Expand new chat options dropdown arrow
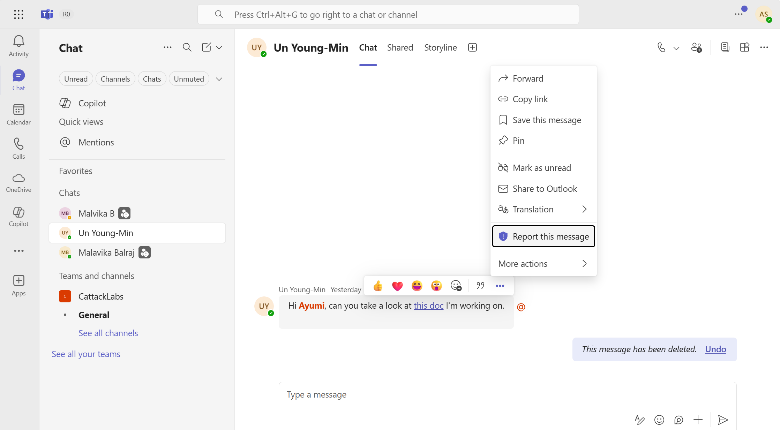The width and height of the screenshot is (780, 430). pos(219,47)
